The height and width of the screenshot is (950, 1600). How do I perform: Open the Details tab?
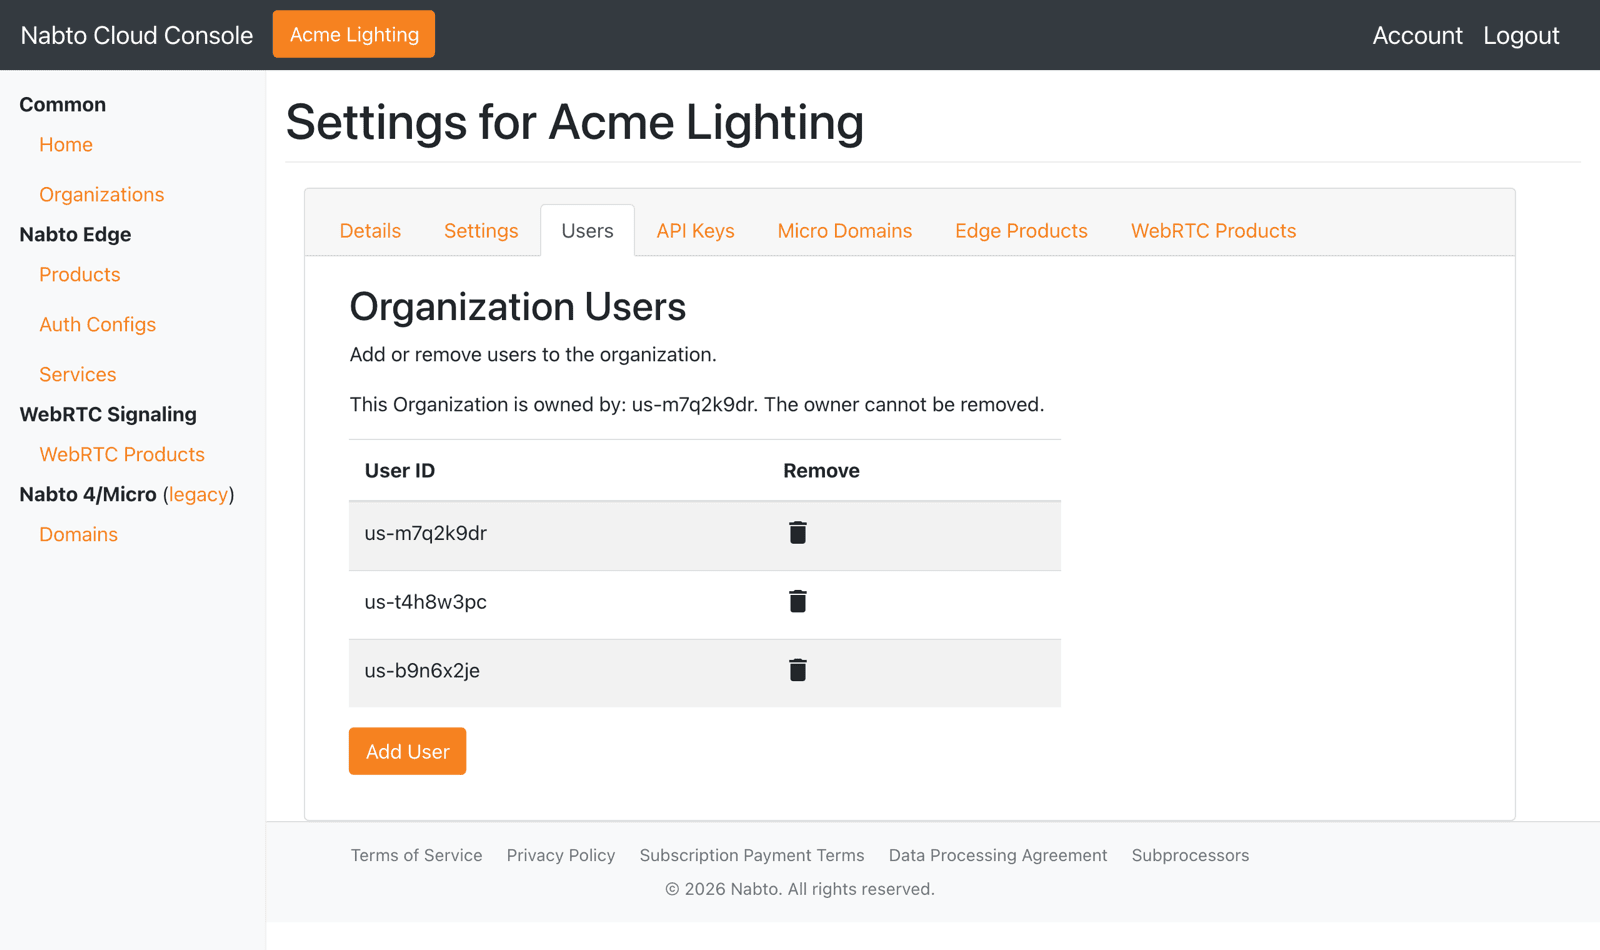[370, 231]
